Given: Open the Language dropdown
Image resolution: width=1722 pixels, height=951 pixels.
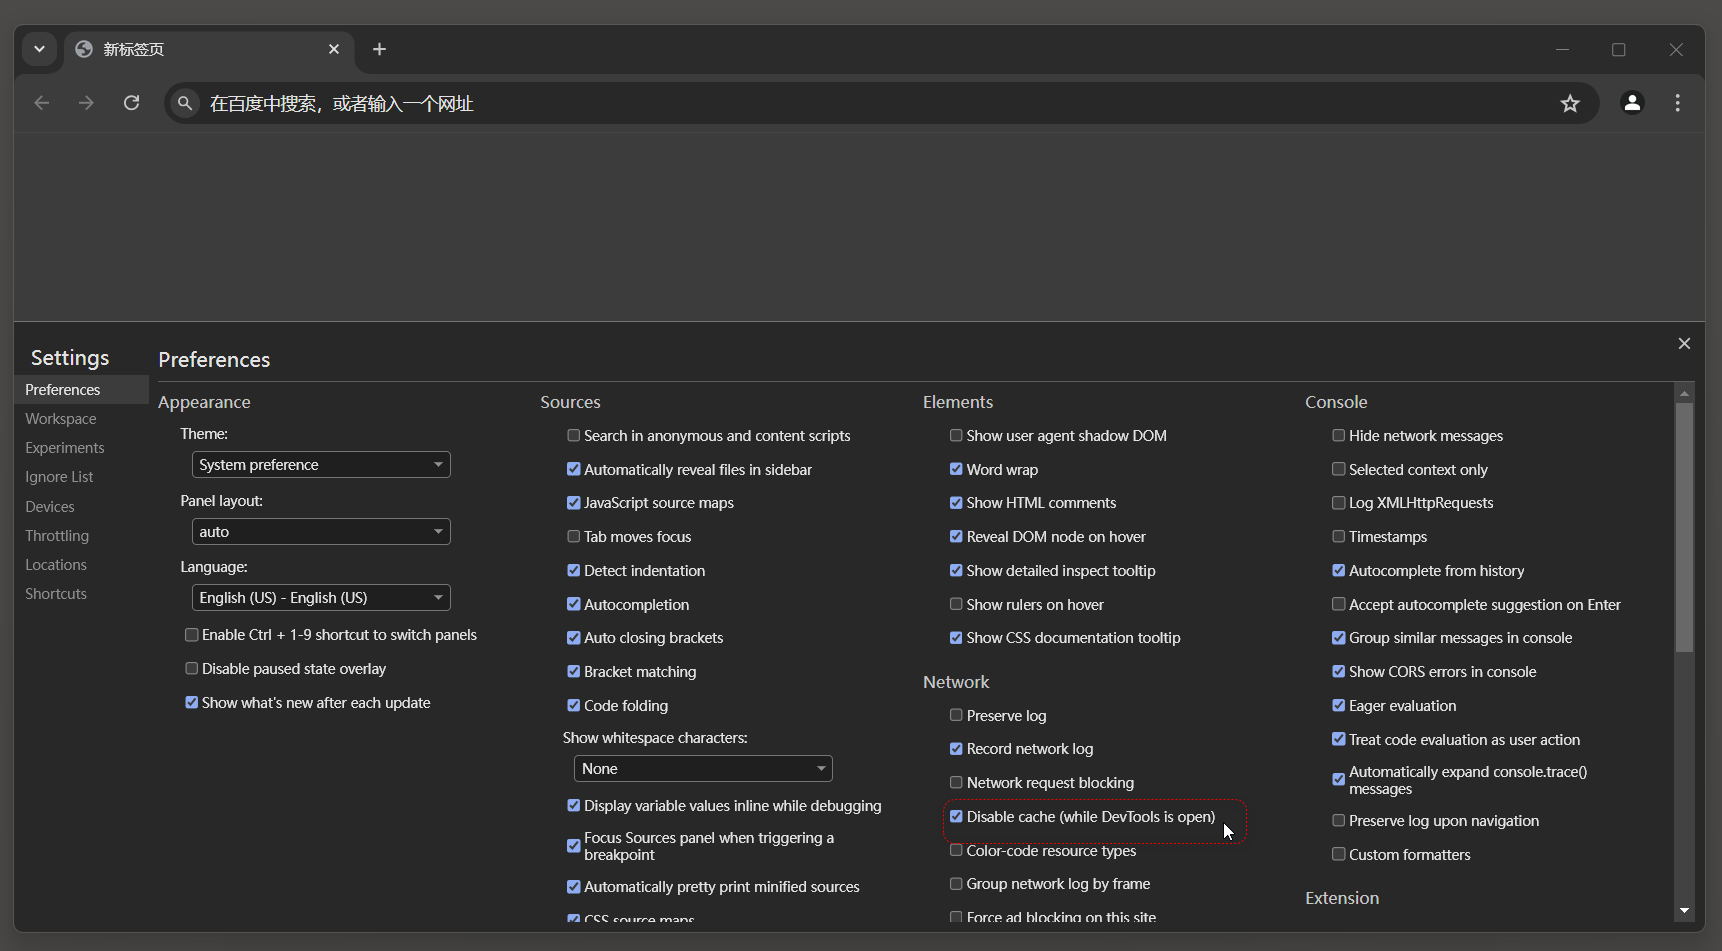Looking at the screenshot, I should click(x=321, y=598).
